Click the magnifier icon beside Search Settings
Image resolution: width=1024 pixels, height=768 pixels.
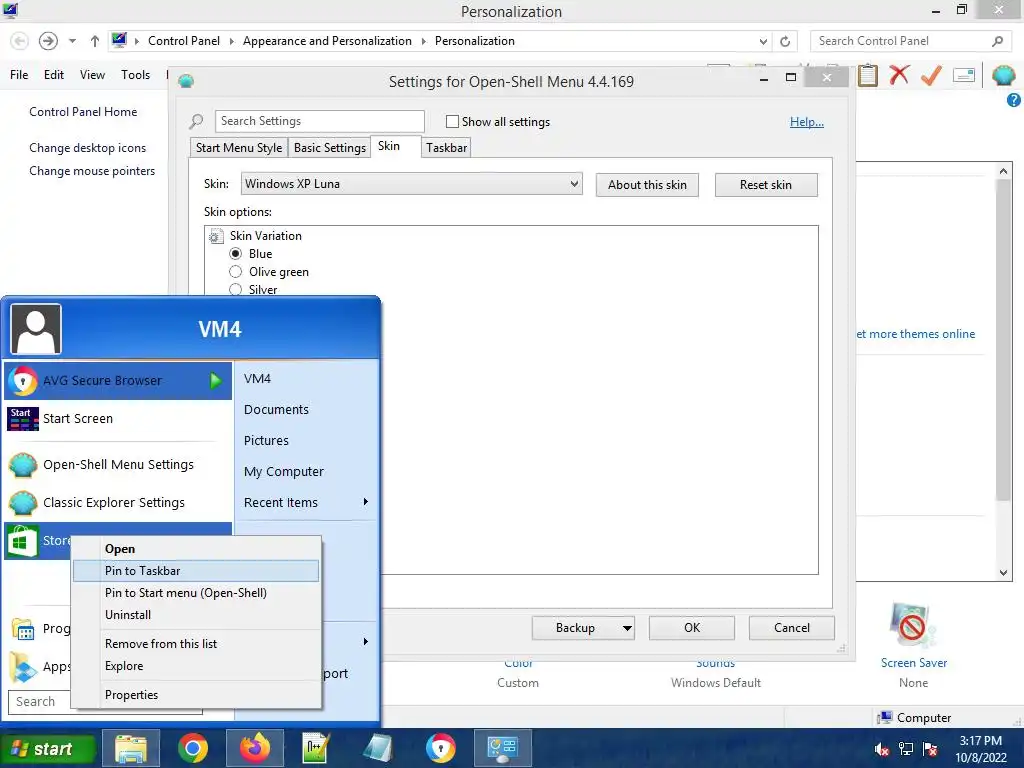coord(196,121)
